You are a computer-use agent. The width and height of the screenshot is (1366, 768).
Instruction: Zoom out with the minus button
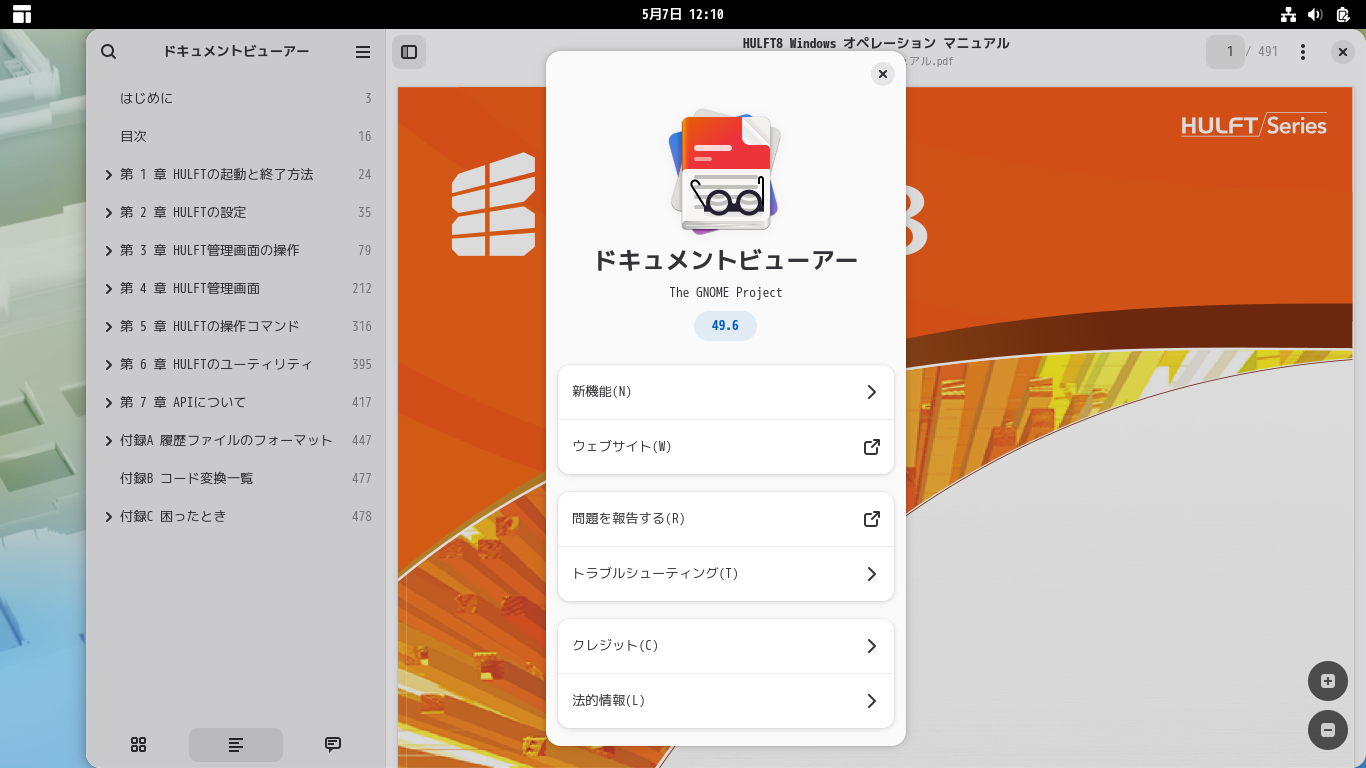pos(1328,730)
